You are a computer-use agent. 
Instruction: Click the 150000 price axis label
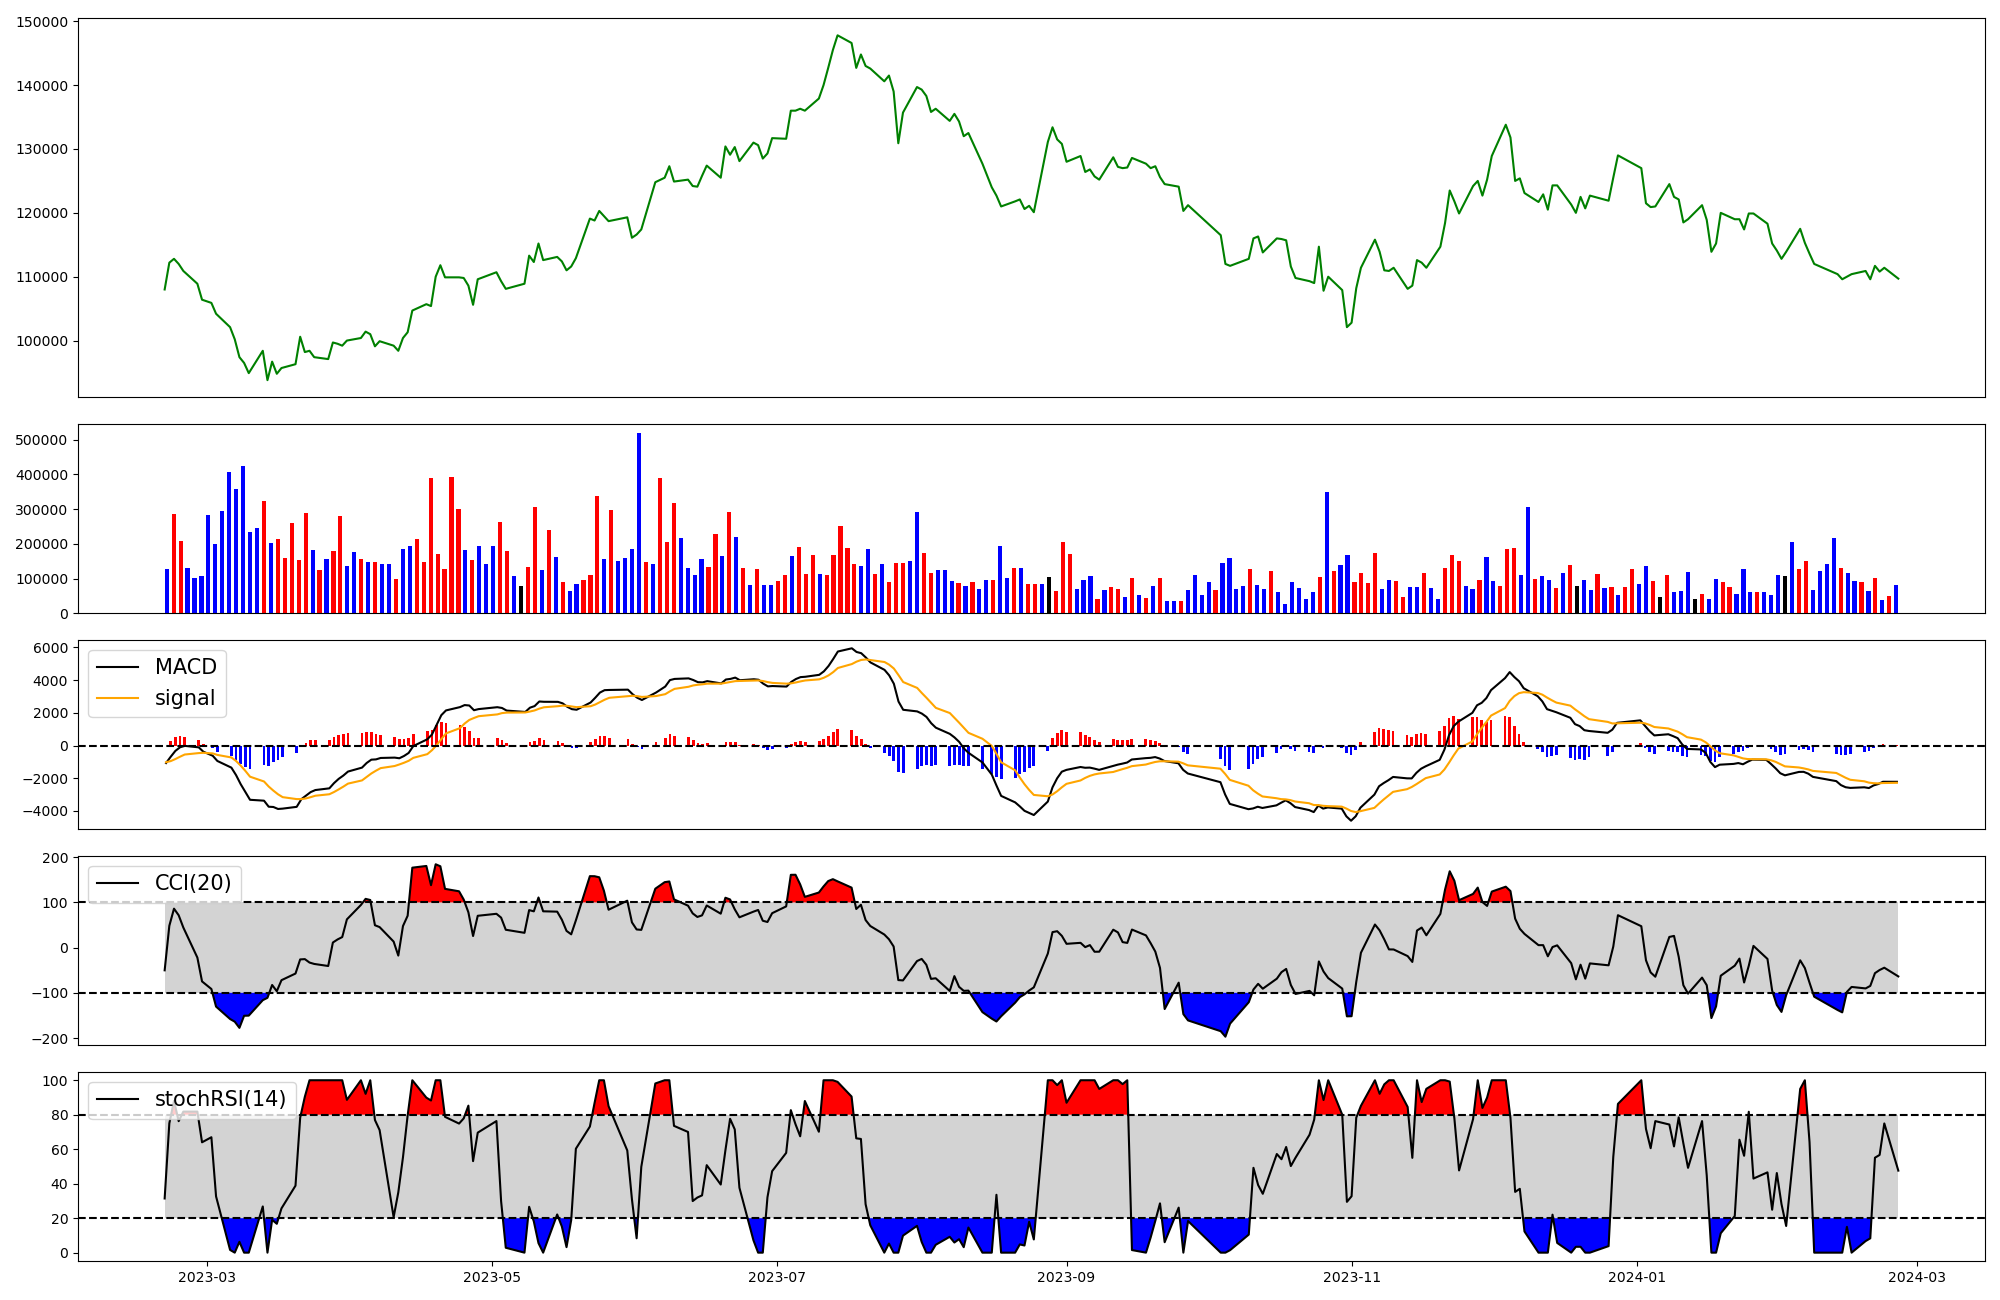[43, 22]
